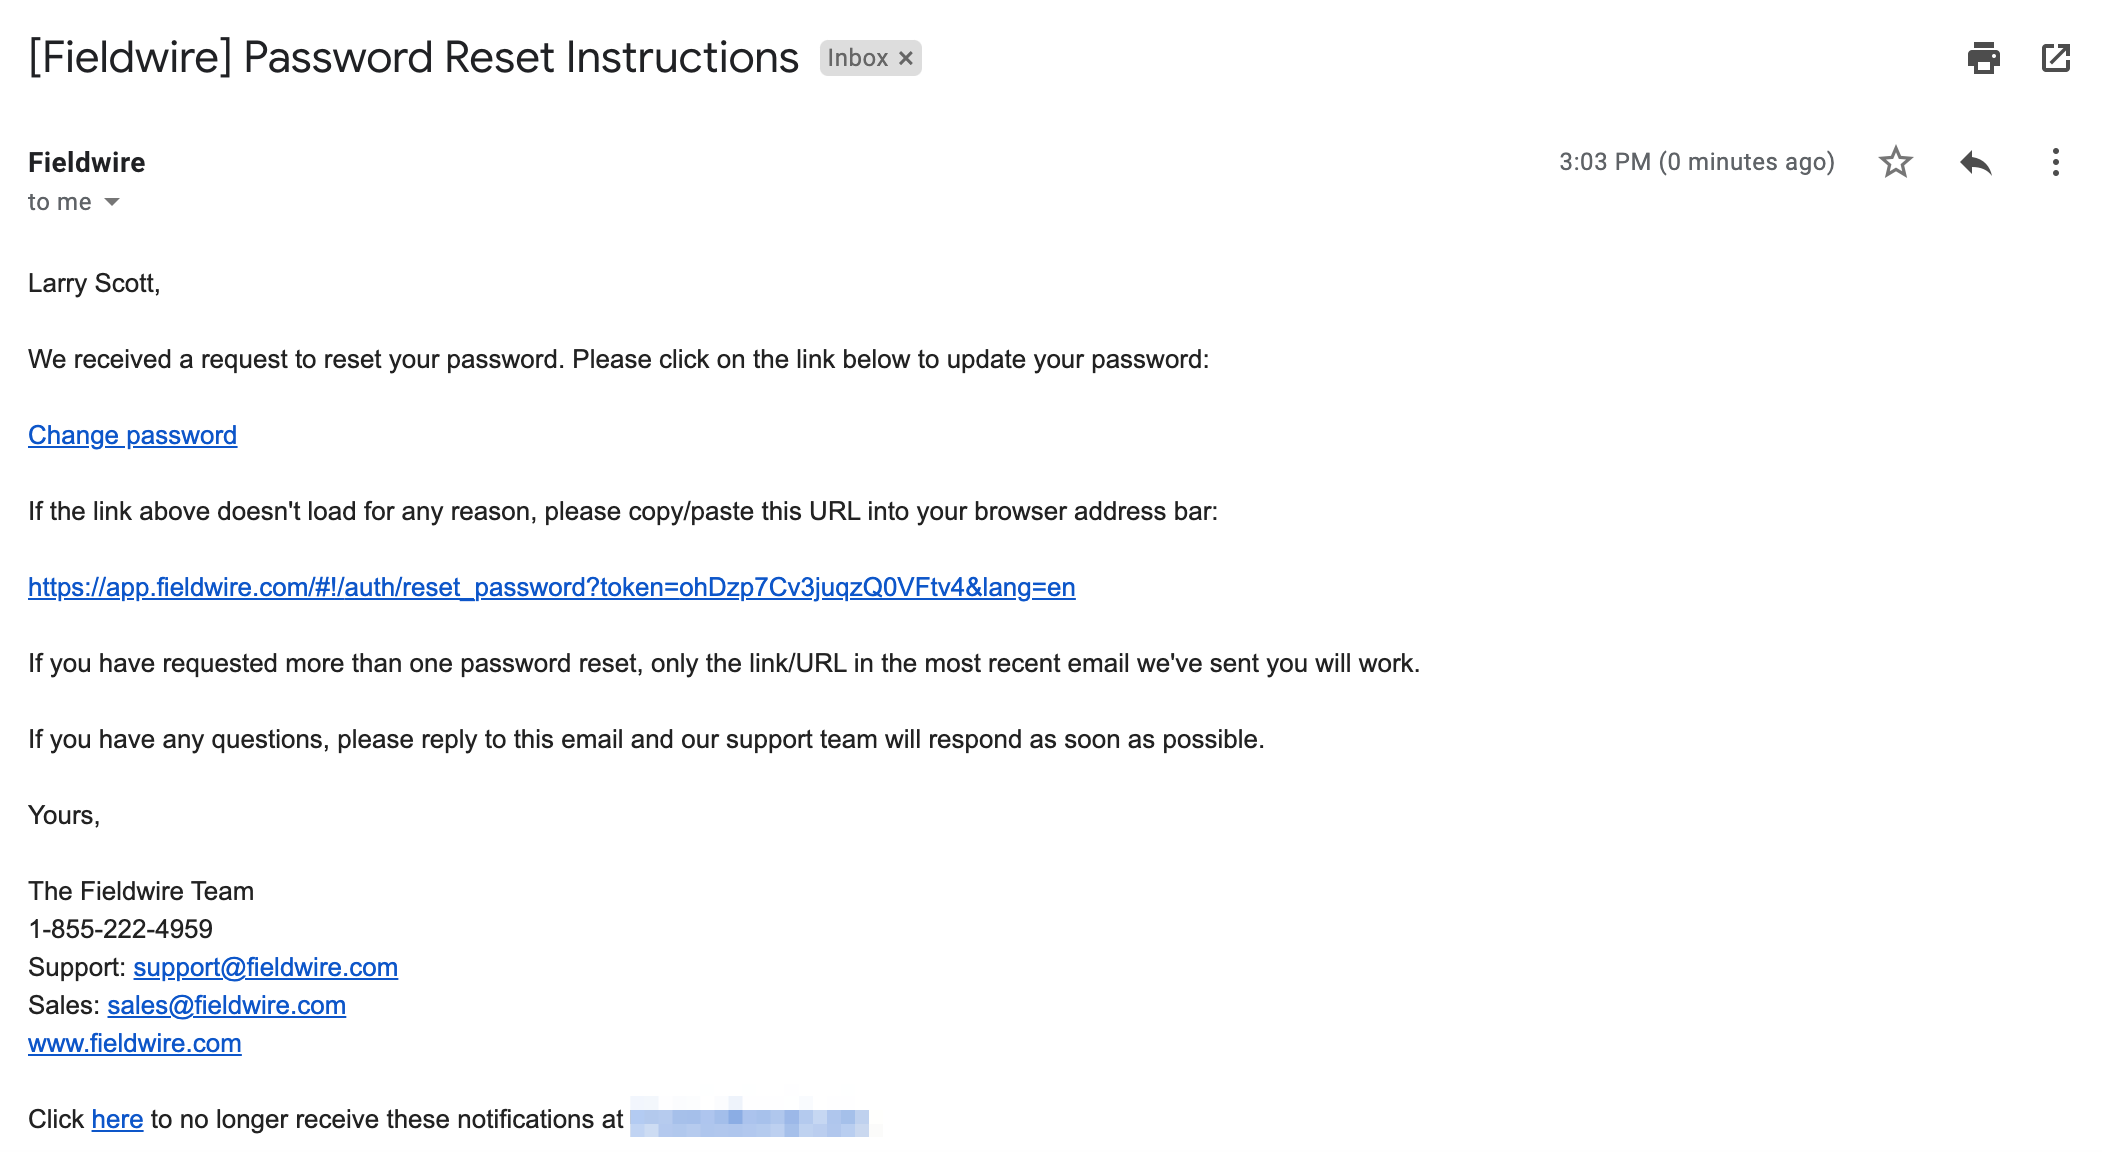The image size is (2102, 1152).
Task: Click the email subject heading
Action: pyautogui.click(x=413, y=58)
